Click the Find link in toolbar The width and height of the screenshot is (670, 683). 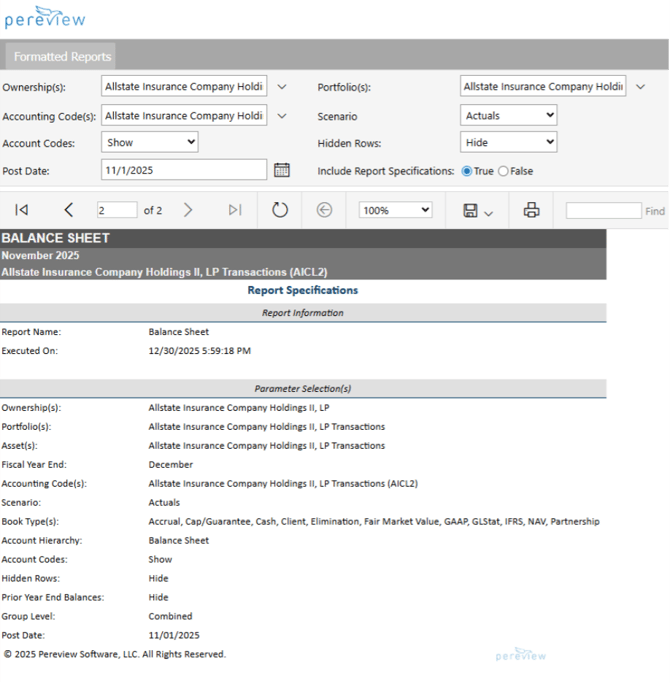pyautogui.click(x=654, y=211)
